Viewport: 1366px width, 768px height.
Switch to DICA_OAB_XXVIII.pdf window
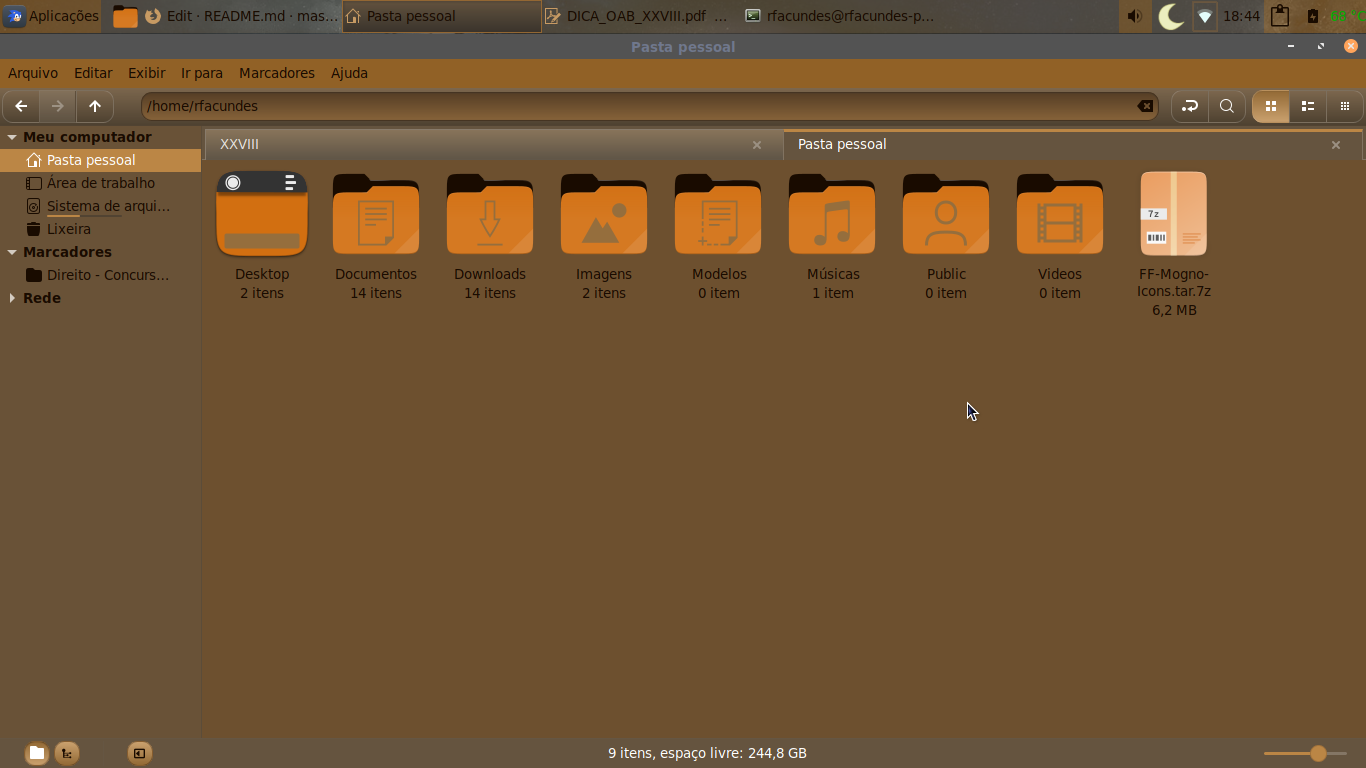coord(640,16)
